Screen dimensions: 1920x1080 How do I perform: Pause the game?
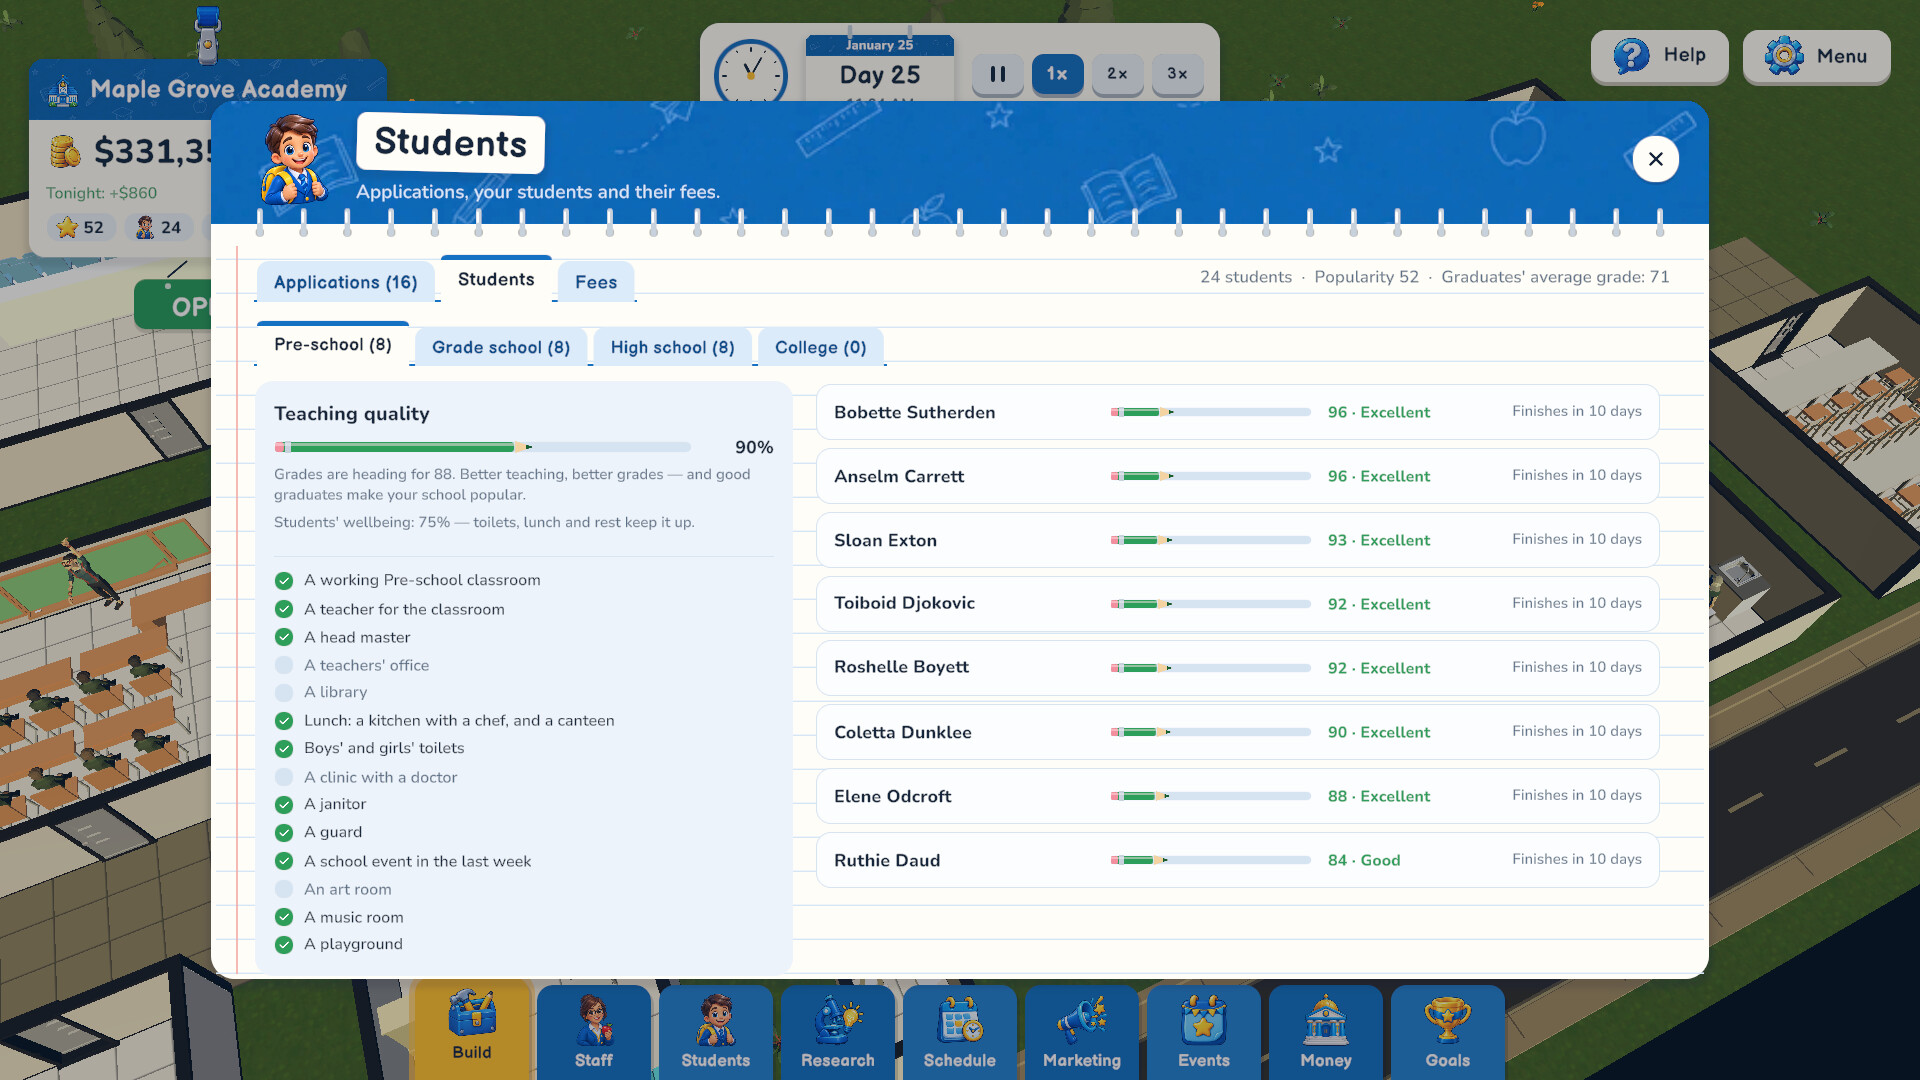tap(997, 74)
